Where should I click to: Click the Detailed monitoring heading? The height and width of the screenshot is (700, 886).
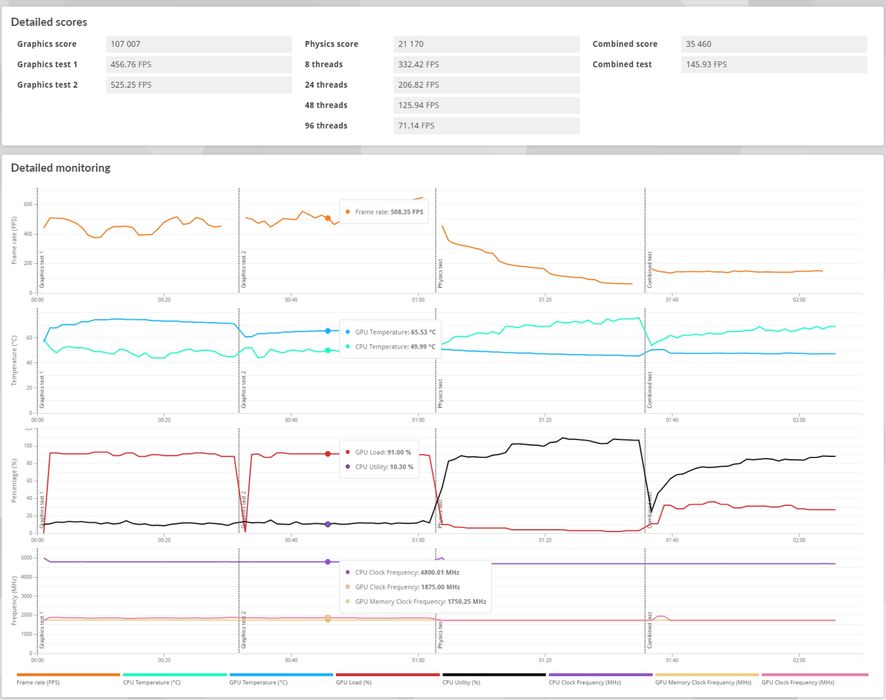click(60, 168)
